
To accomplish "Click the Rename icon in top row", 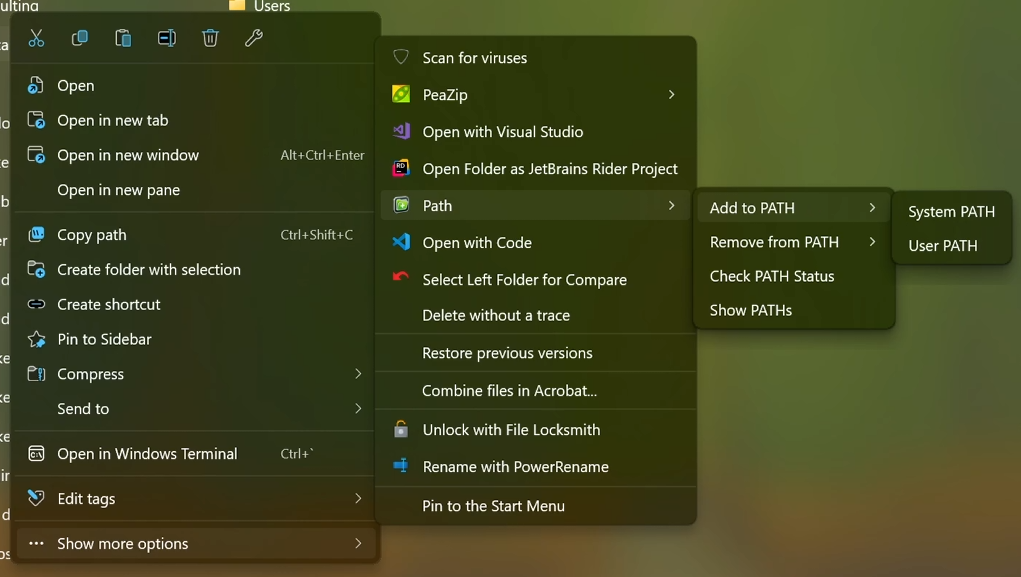I will (x=167, y=38).
